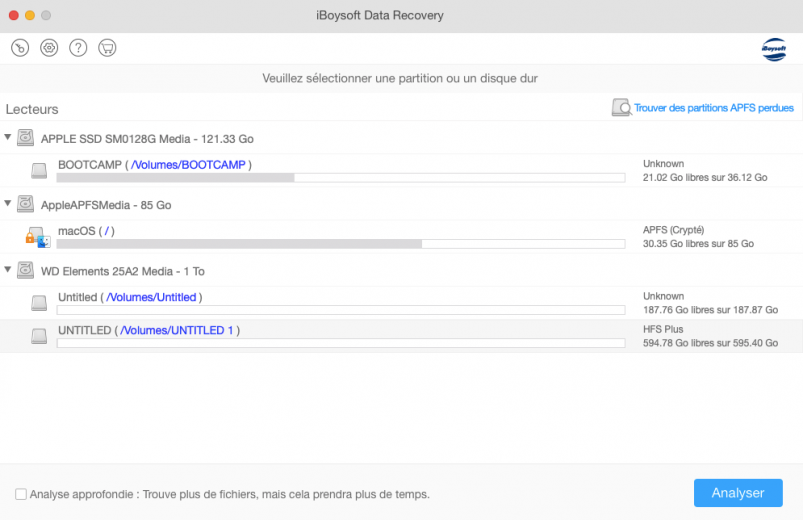This screenshot has width=803, height=520.
Task: Click the UNTITLED HFS Plus drive icon
Action: [x=39, y=336]
